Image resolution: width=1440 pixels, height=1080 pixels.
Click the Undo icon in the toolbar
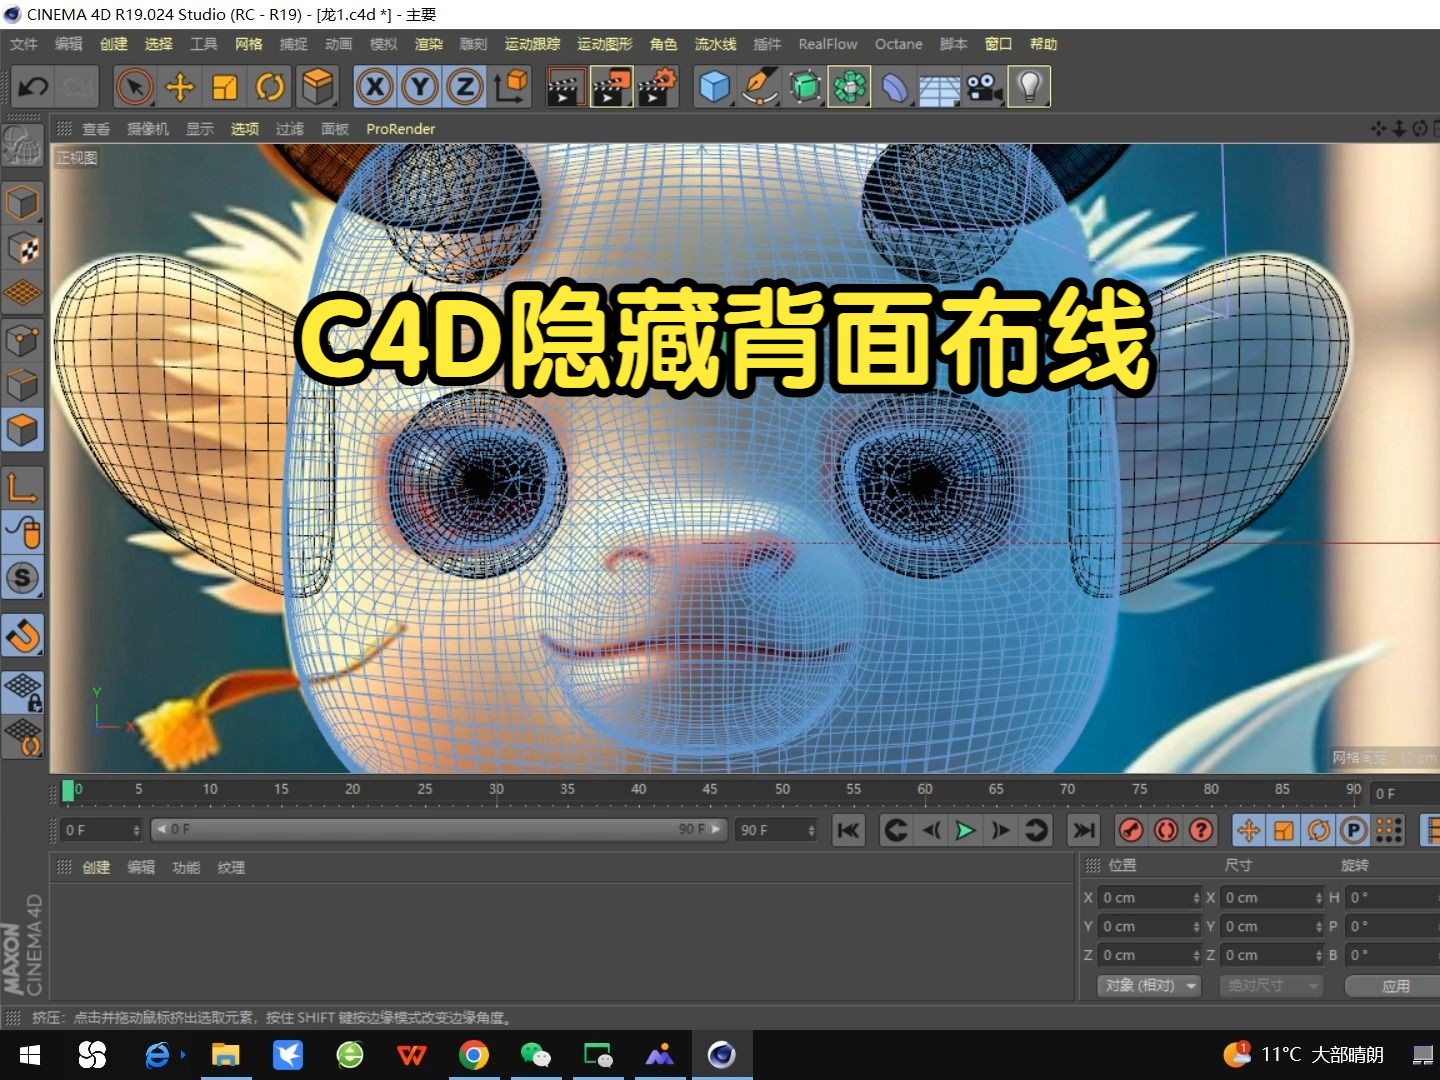click(x=33, y=87)
